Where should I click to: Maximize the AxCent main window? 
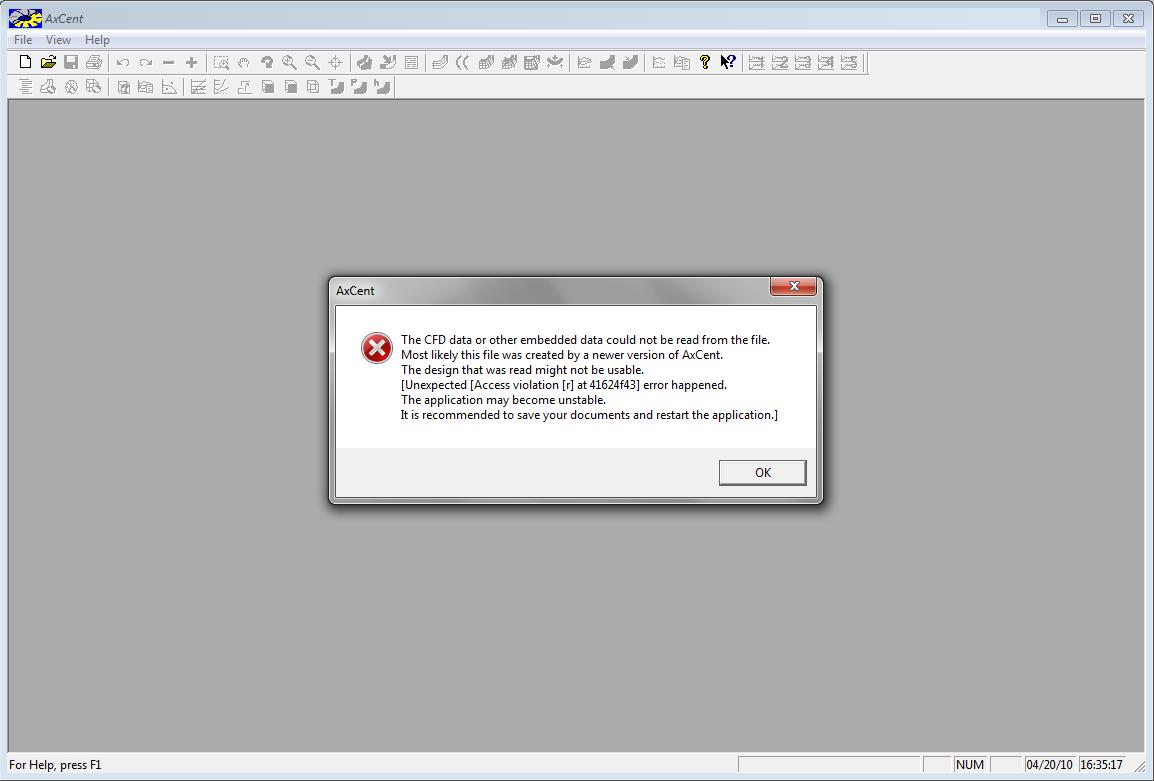pyautogui.click(x=1095, y=19)
